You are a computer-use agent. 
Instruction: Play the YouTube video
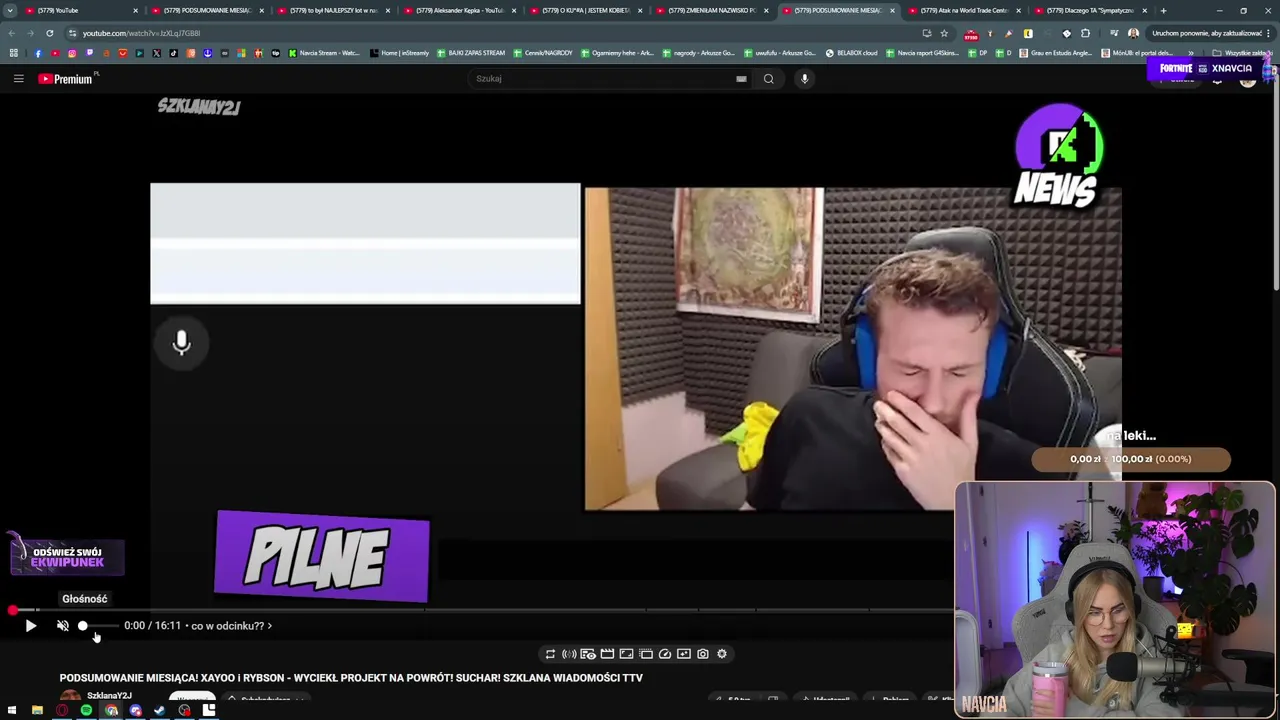(30, 626)
